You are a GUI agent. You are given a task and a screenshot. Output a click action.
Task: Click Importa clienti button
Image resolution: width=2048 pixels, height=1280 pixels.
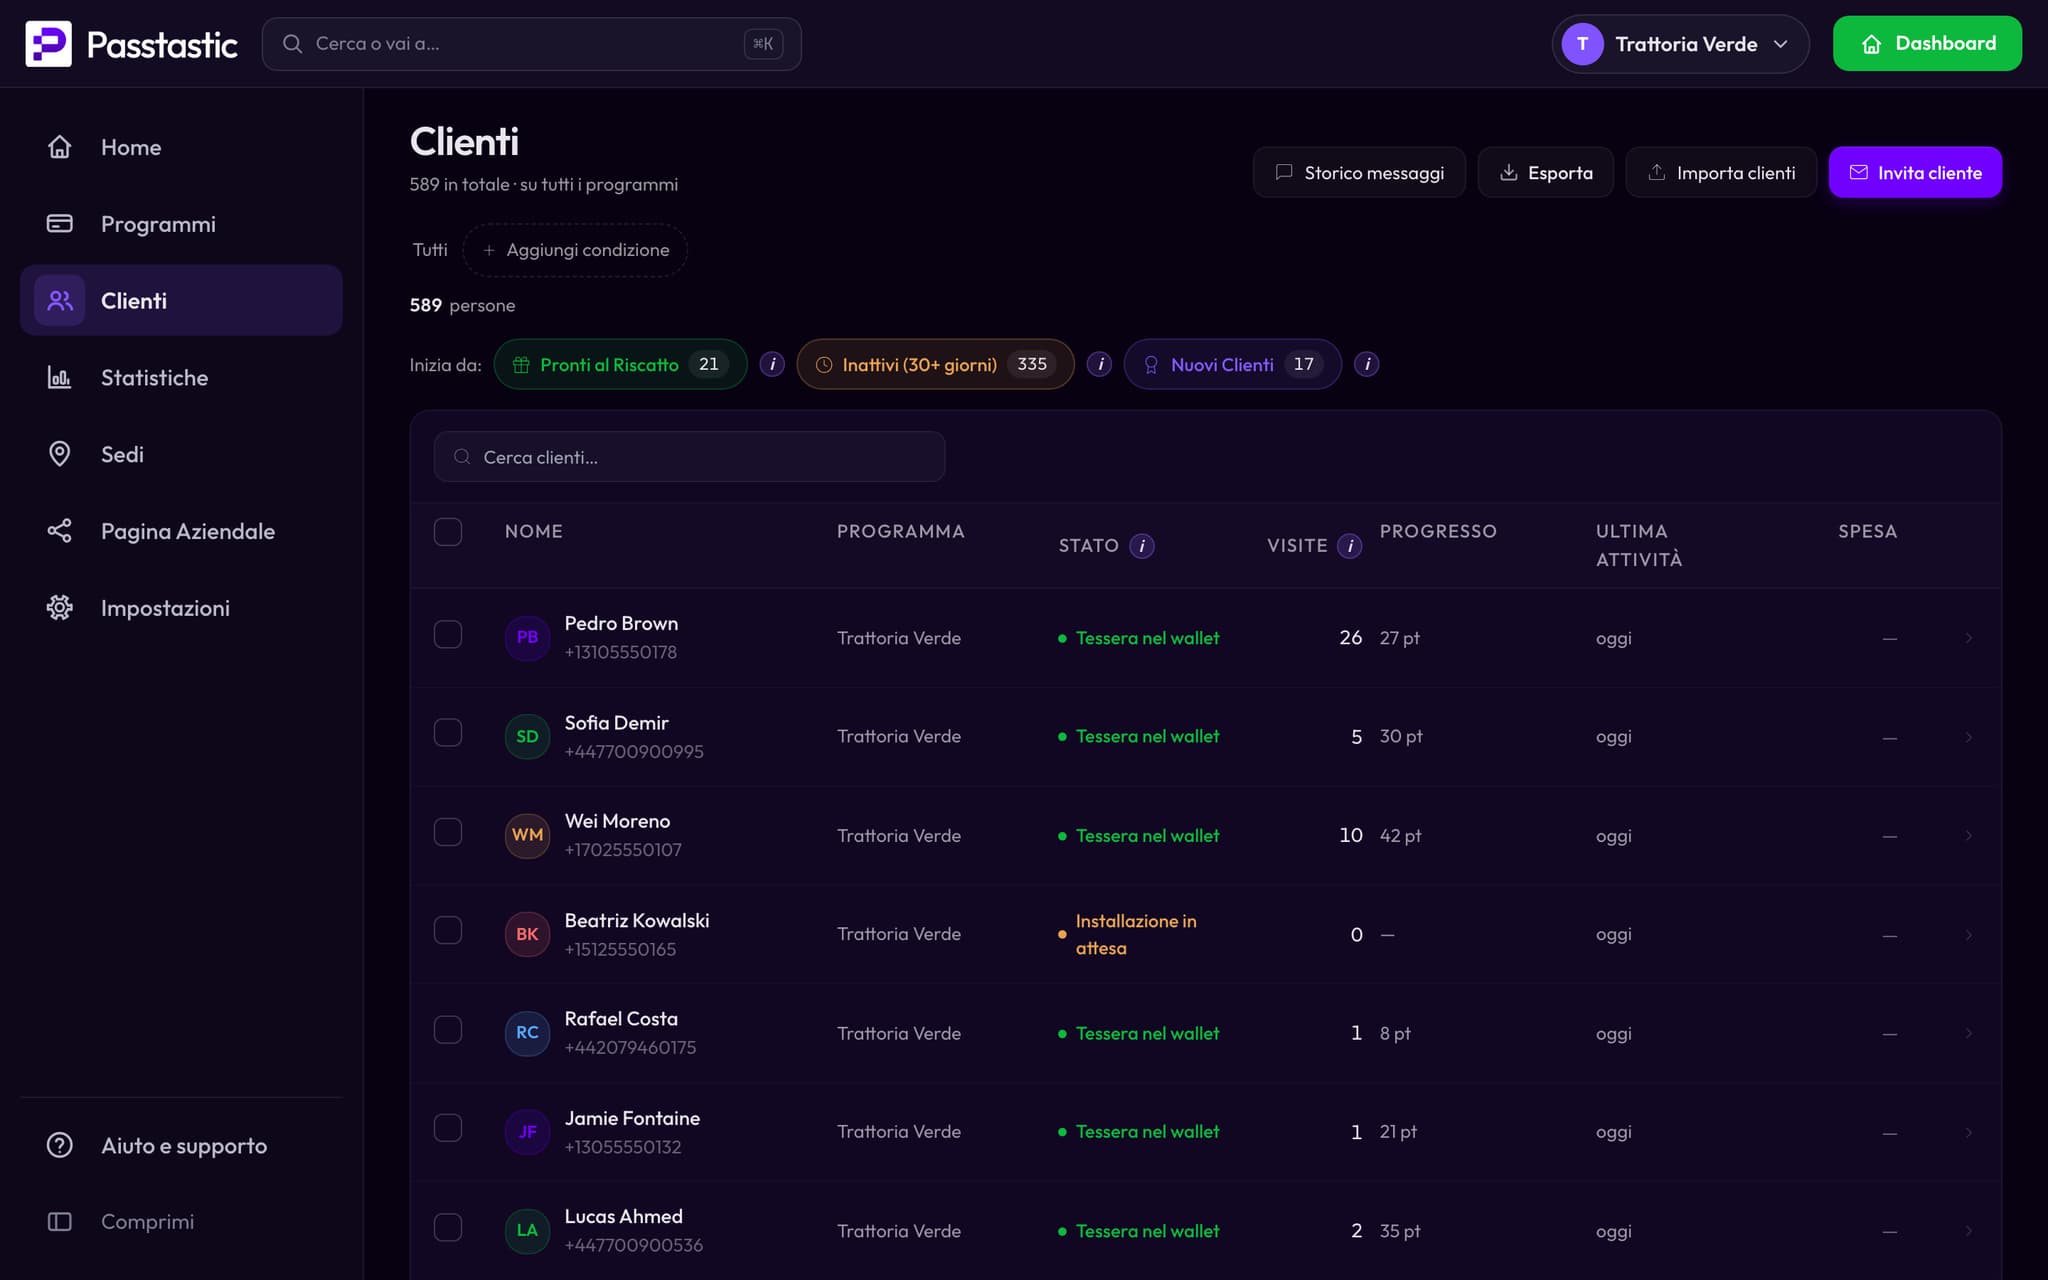pos(1721,172)
